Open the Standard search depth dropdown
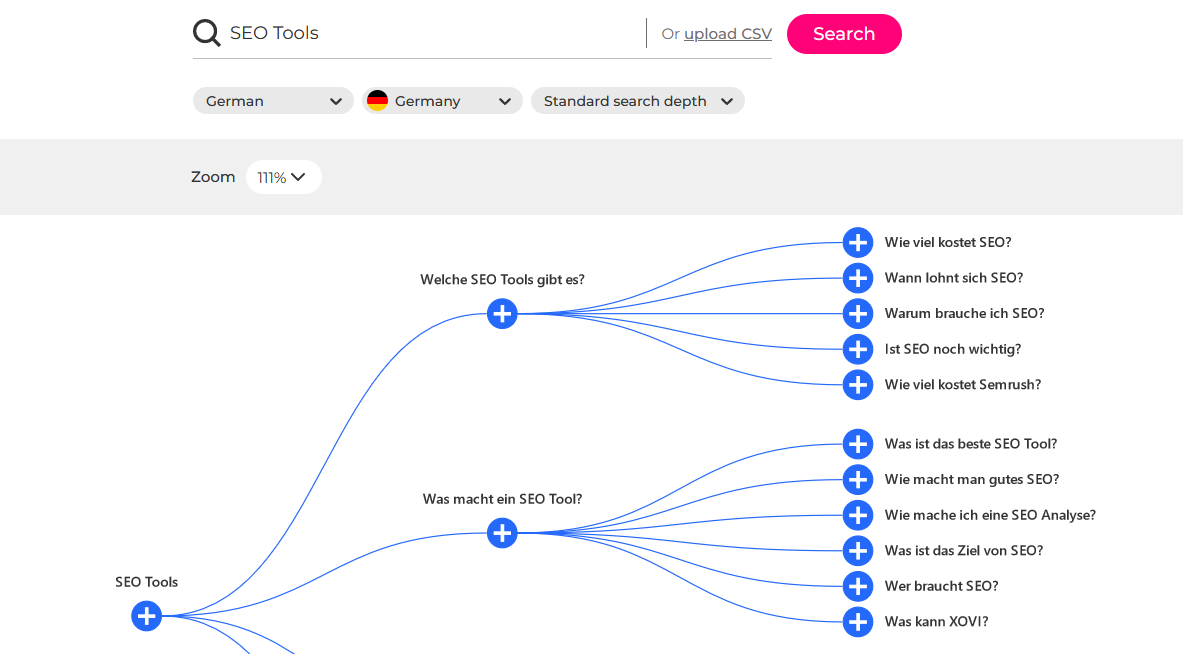 [x=638, y=101]
